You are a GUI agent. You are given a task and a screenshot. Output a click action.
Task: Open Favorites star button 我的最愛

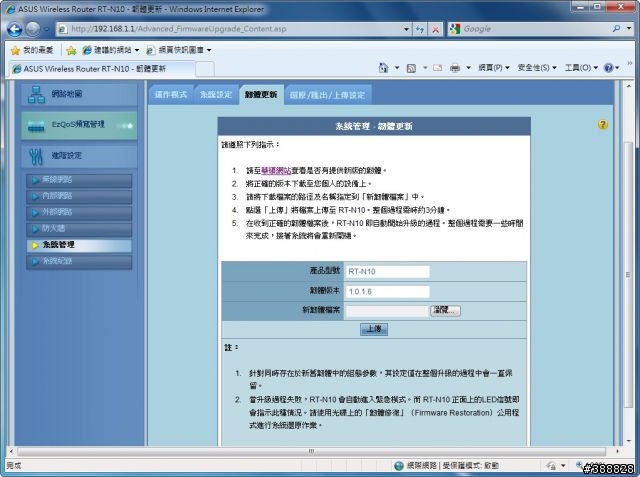32,50
